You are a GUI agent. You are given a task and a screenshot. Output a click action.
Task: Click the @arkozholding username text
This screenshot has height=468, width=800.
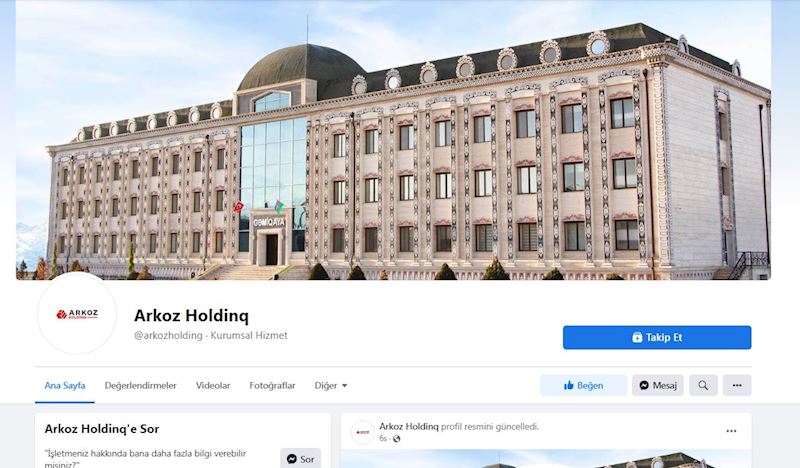click(168, 335)
